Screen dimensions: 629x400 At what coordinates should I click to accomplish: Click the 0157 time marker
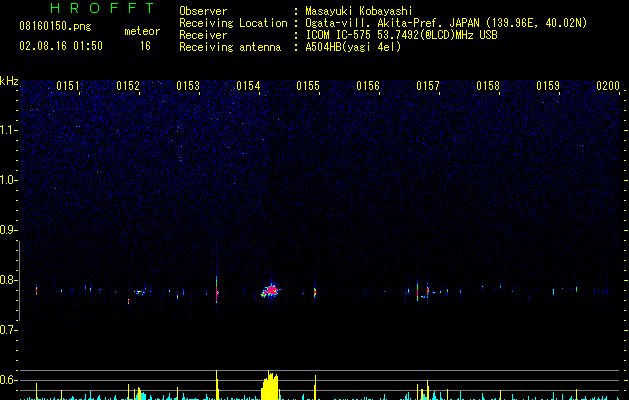click(x=428, y=86)
